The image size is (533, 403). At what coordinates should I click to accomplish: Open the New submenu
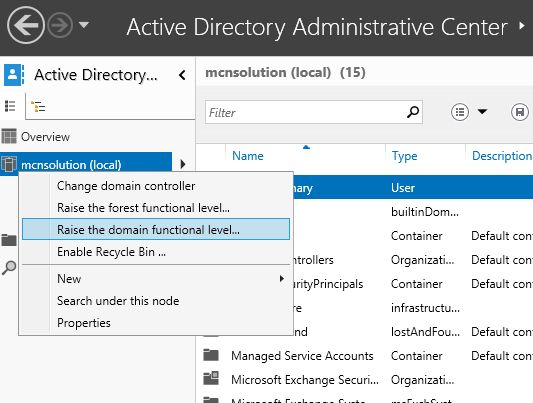click(156, 279)
